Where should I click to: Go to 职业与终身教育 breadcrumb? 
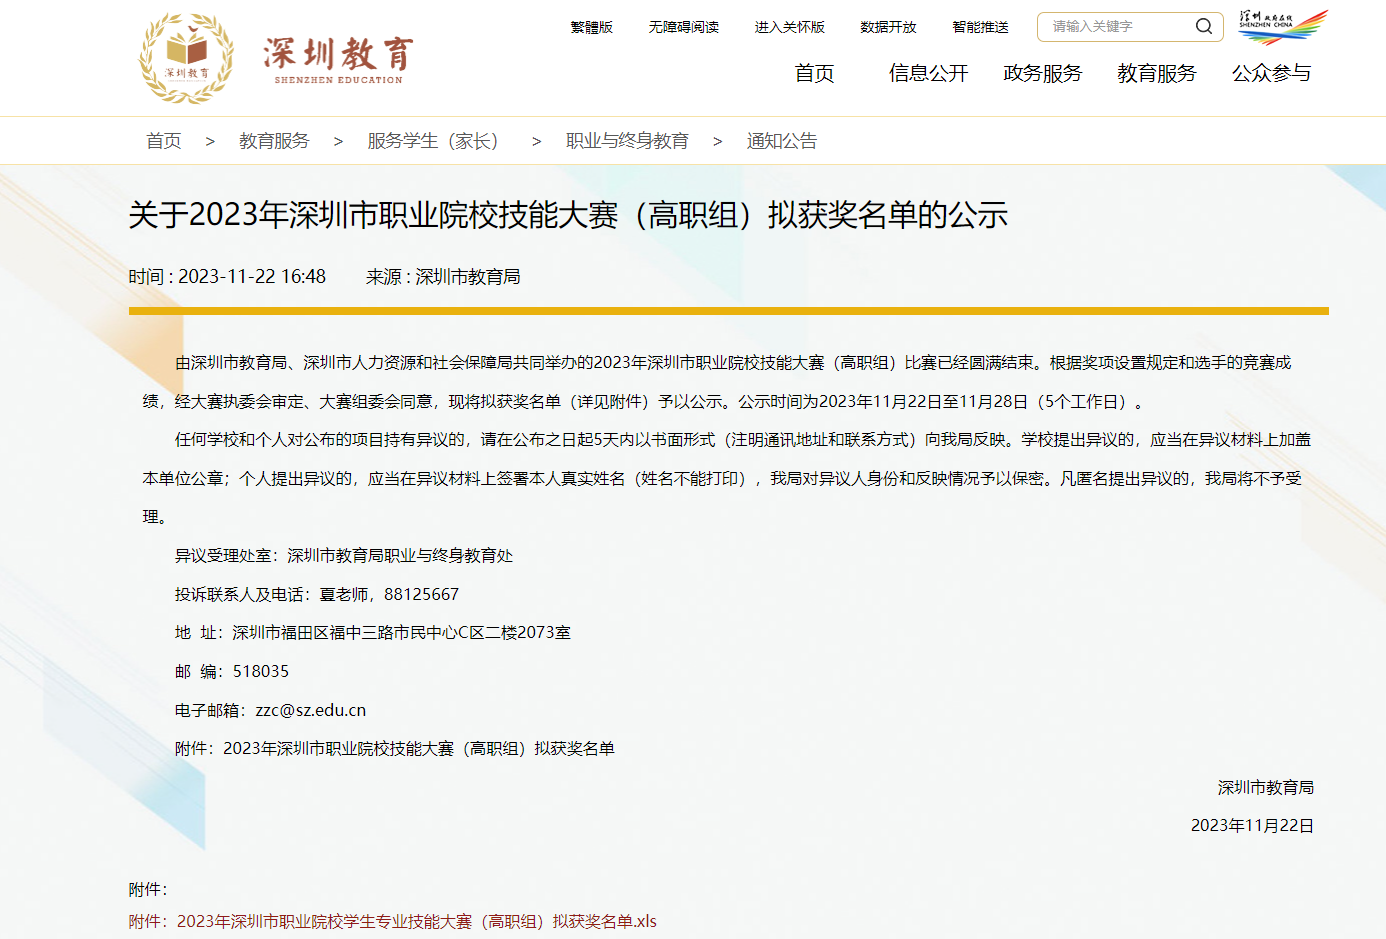pos(627,141)
